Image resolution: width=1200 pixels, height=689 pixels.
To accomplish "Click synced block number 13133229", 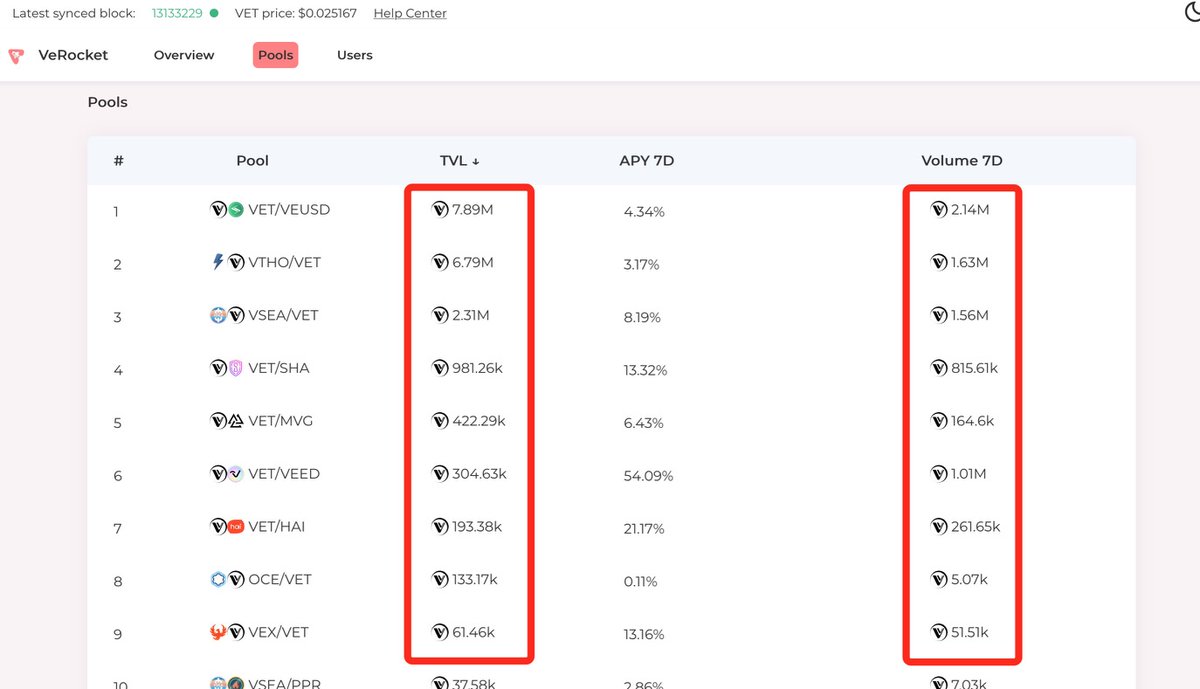I will coord(177,14).
